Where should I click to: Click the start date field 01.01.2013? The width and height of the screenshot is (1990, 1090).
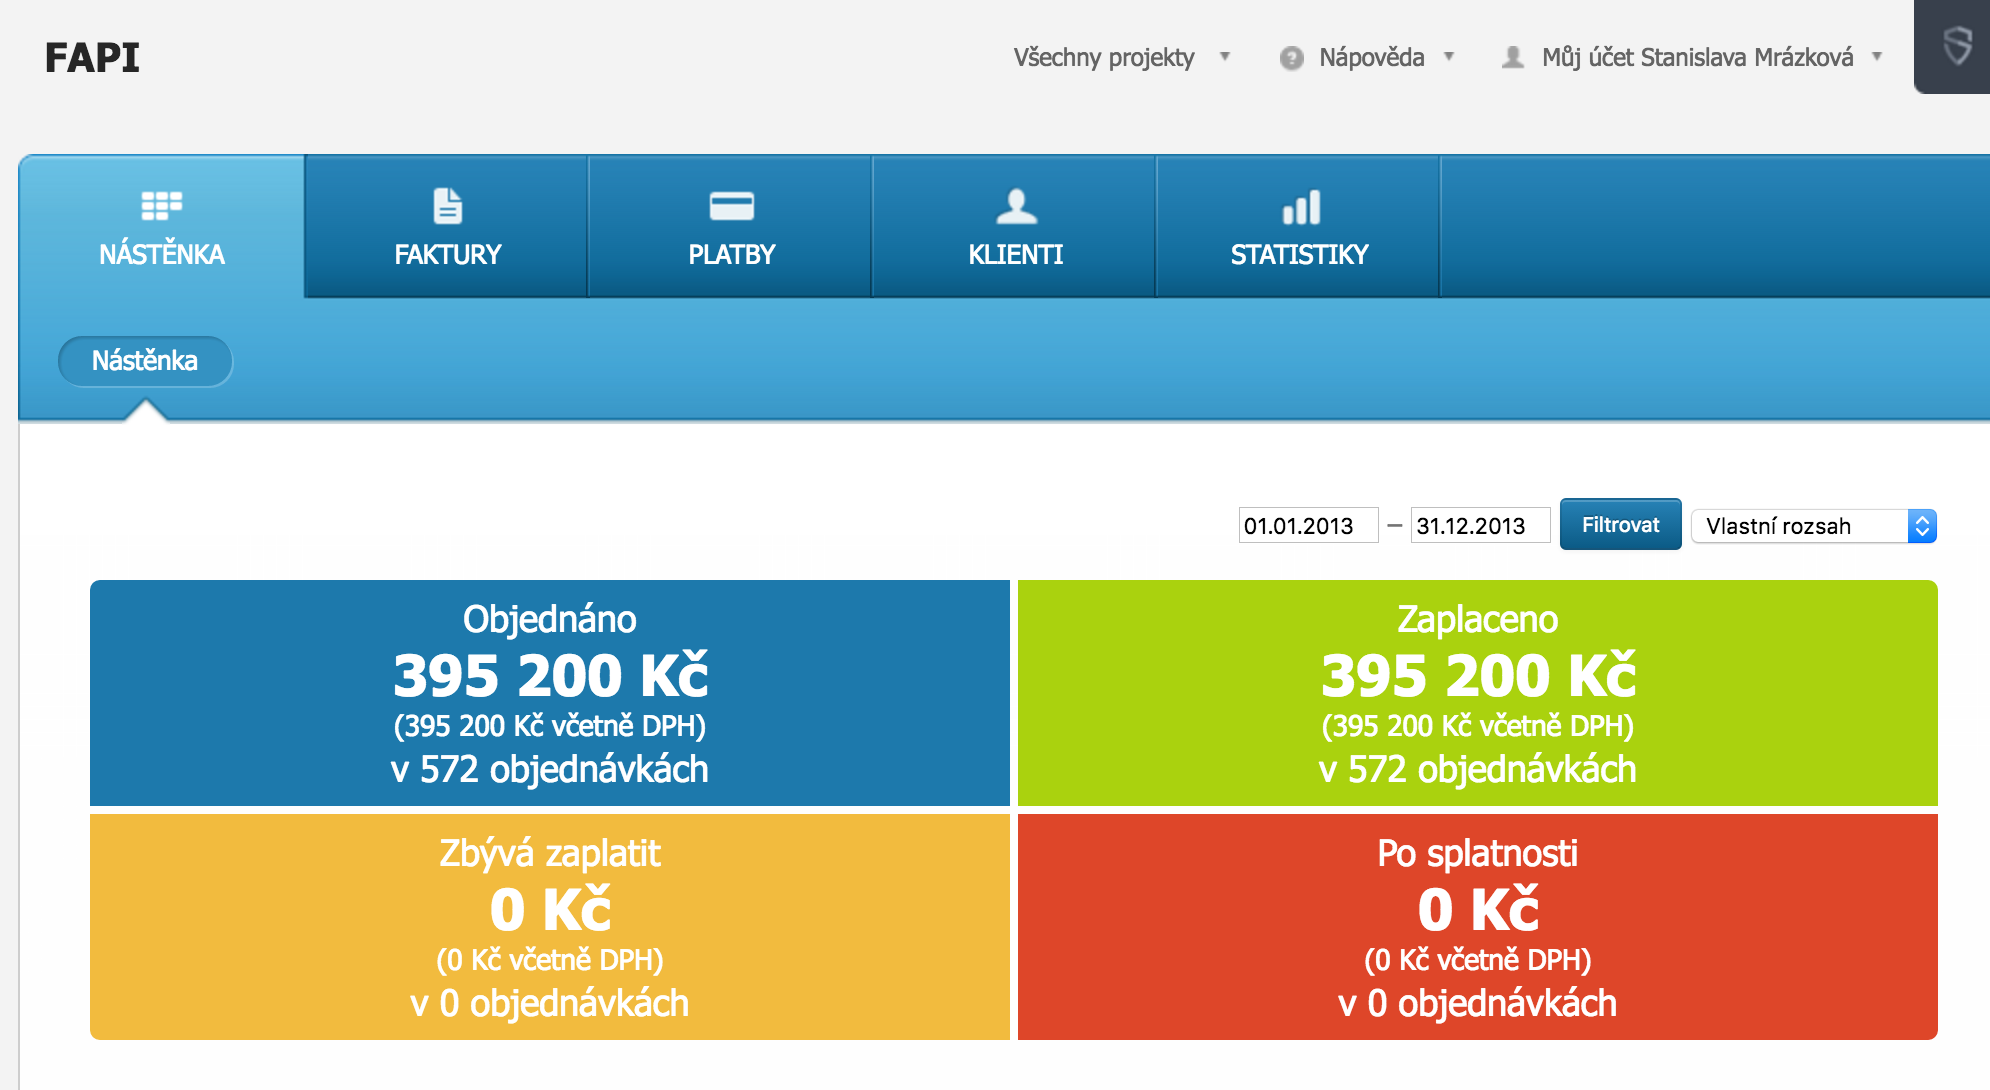pyautogui.click(x=1308, y=525)
